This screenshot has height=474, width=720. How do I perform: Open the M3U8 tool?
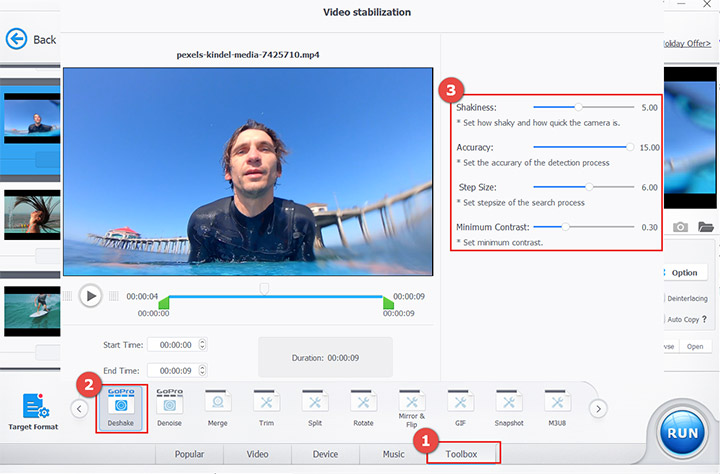pos(557,408)
